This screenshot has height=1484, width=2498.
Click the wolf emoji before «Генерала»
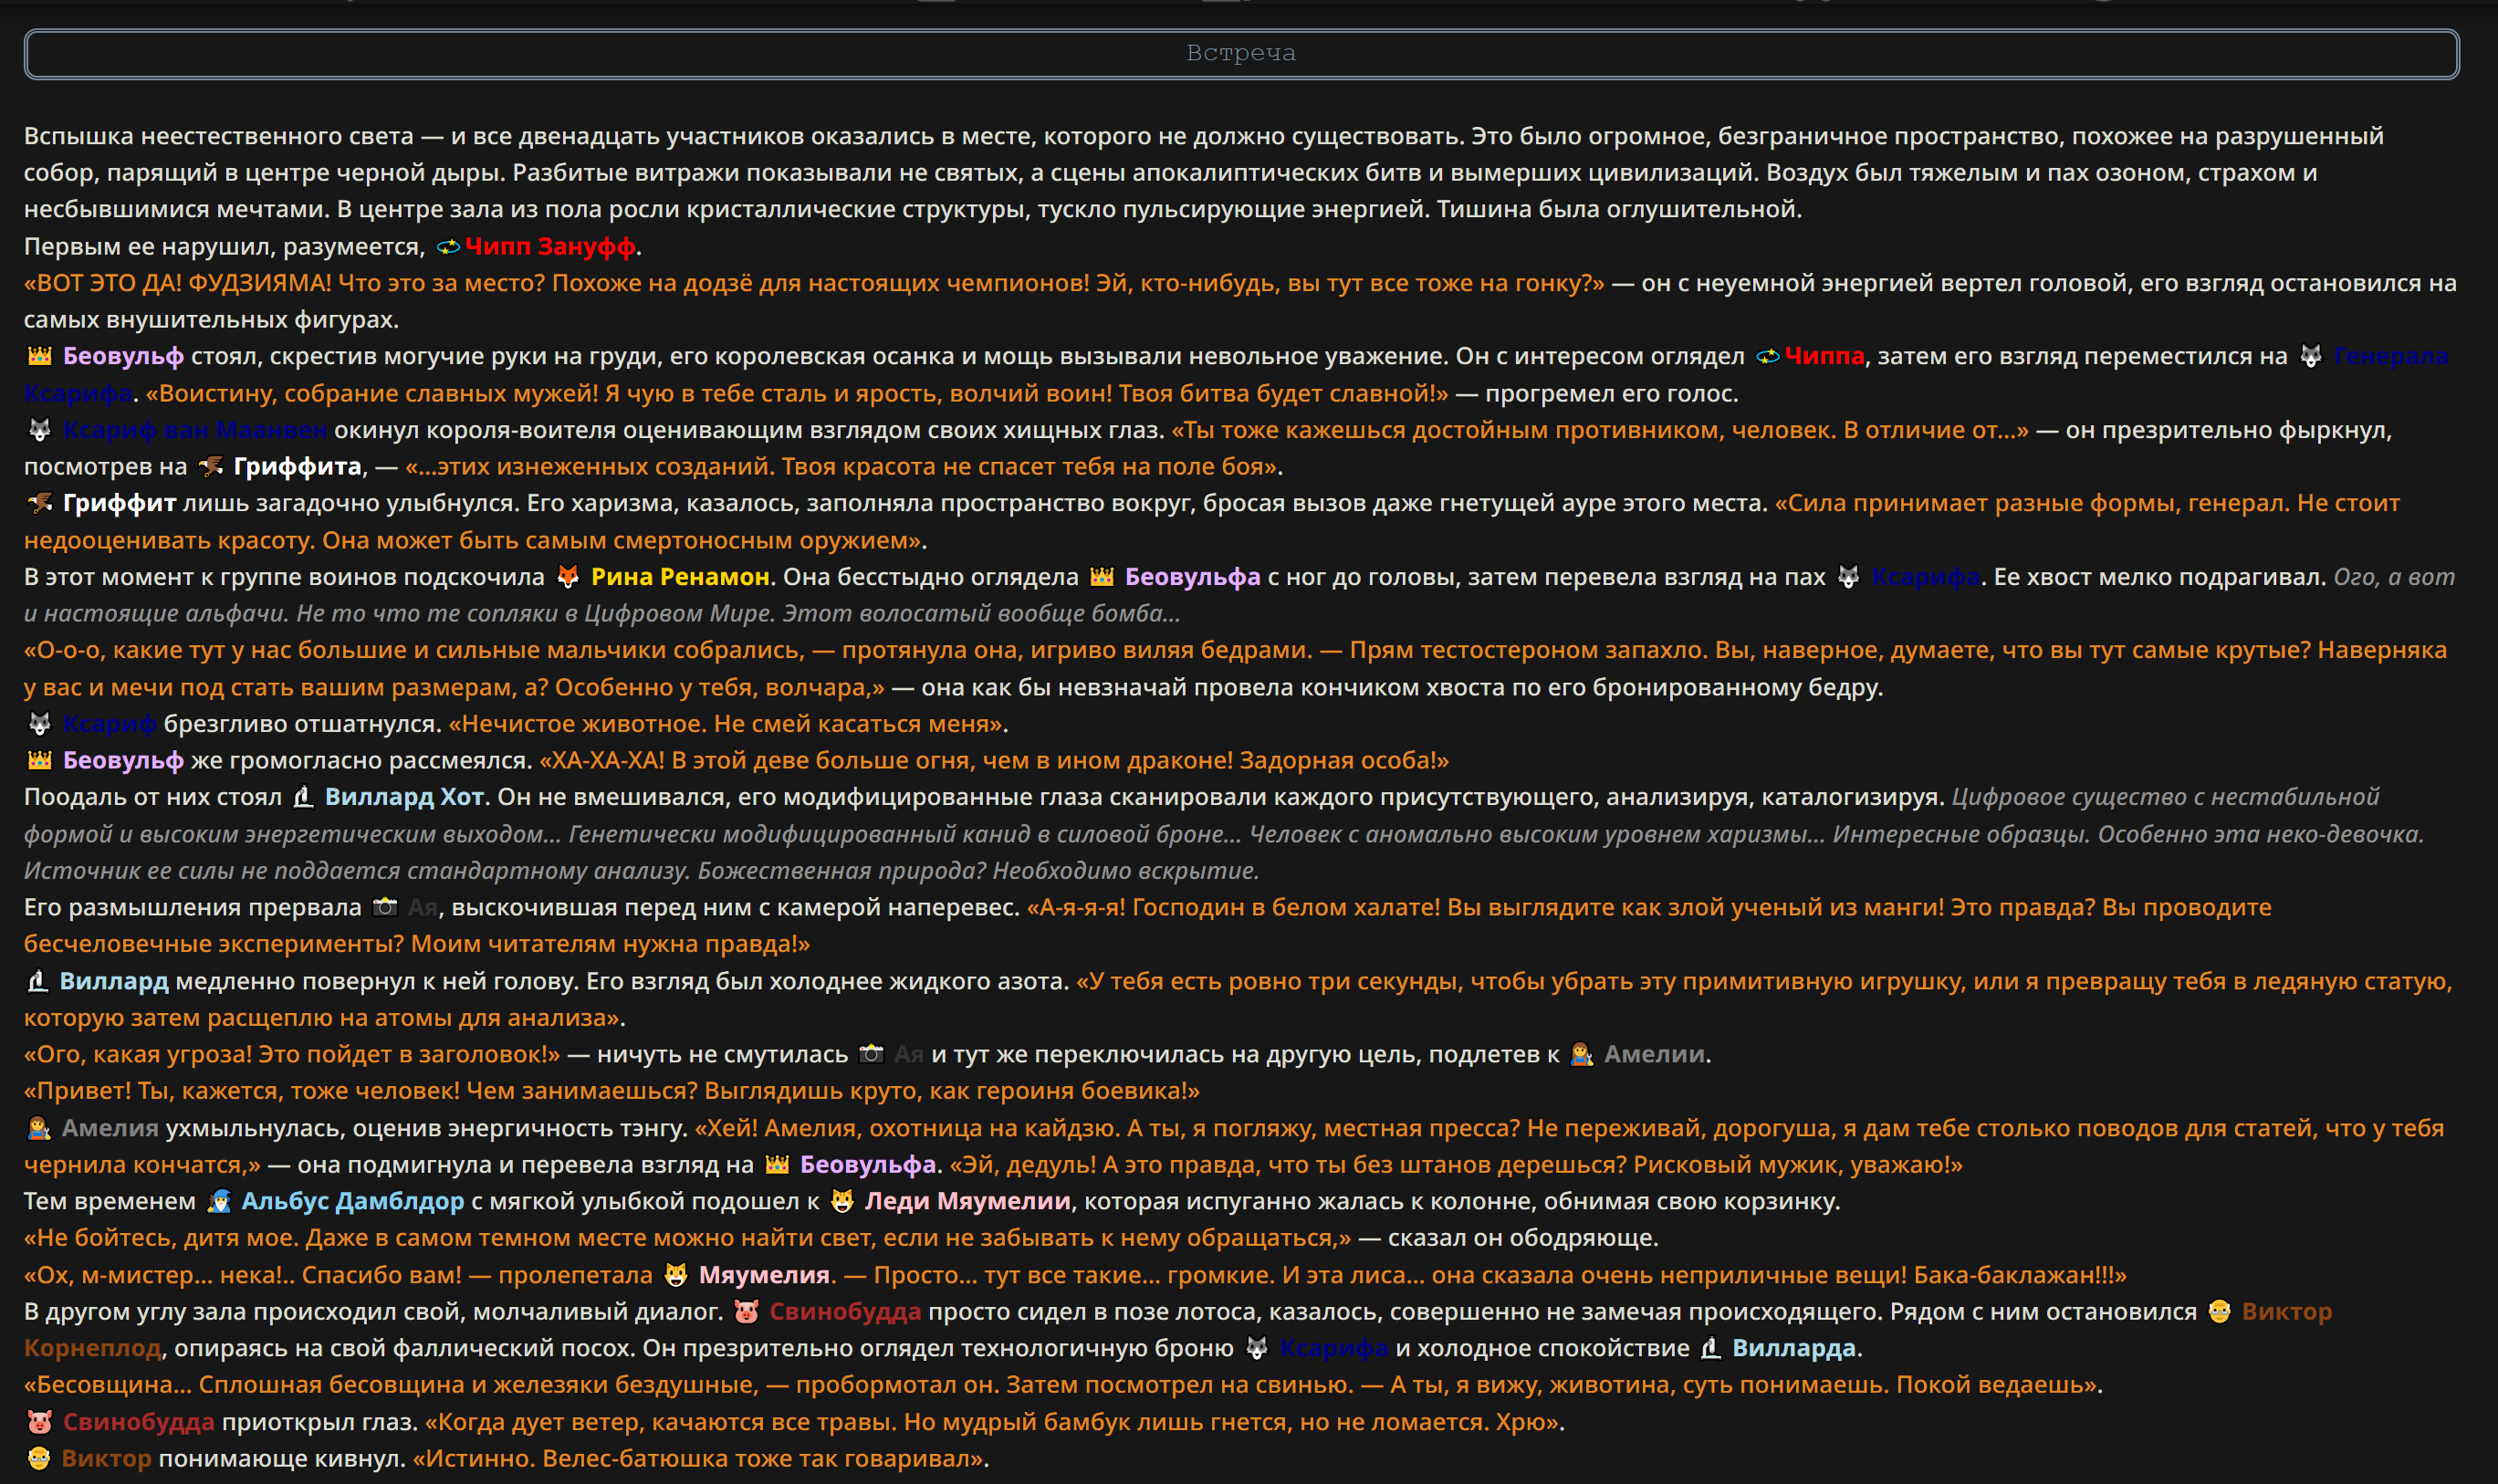(2311, 356)
